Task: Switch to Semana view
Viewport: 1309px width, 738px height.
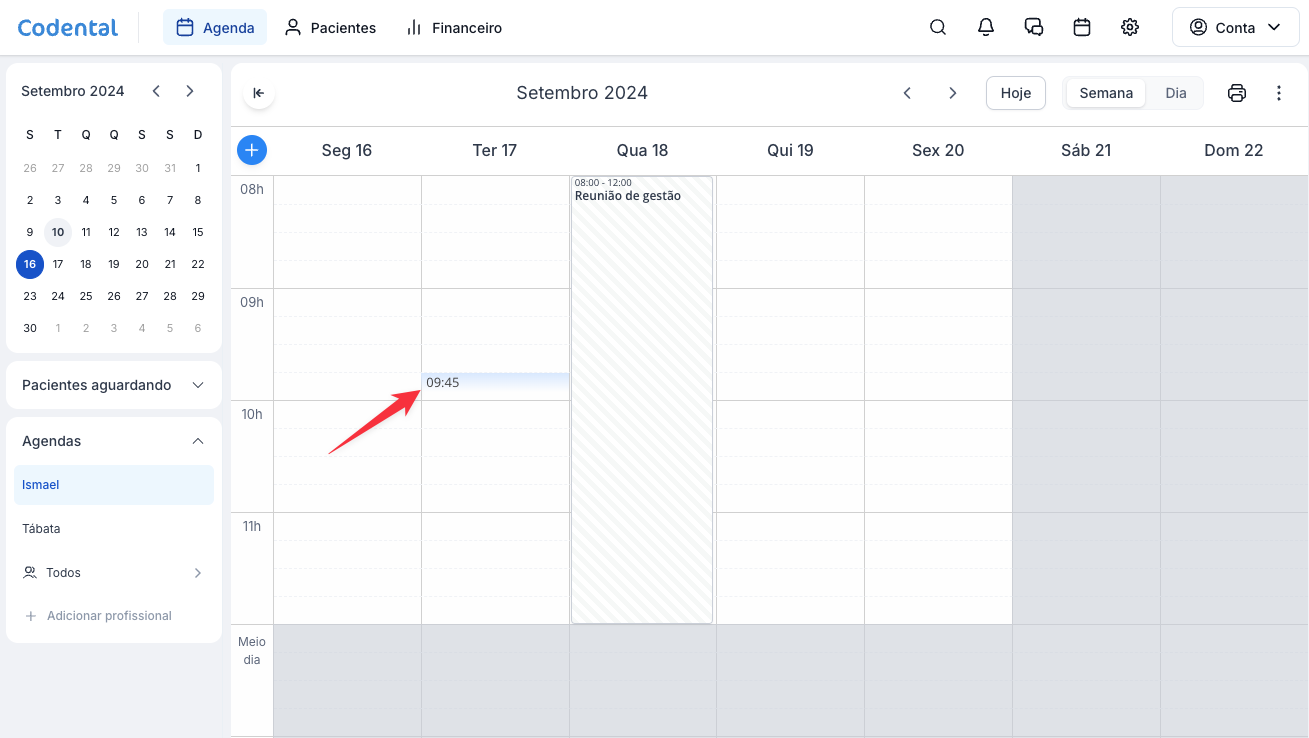Action: point(1106,93)
